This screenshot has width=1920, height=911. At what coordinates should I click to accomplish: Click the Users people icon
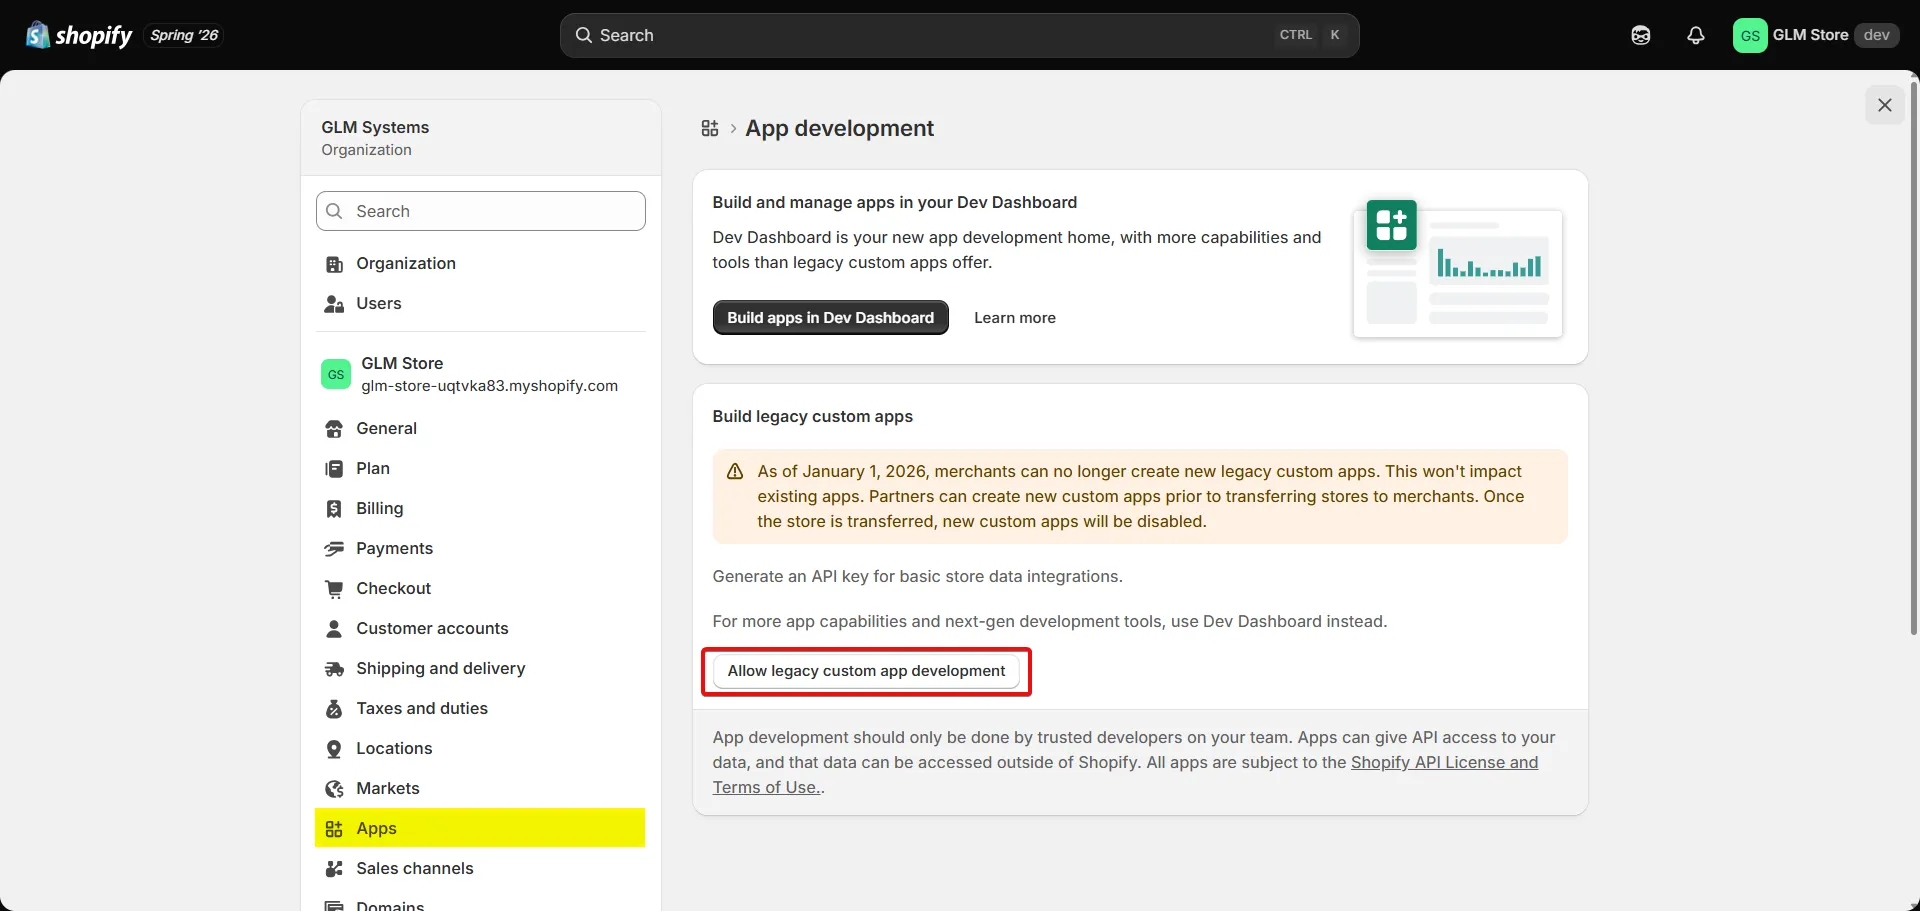tap(334, 304)
